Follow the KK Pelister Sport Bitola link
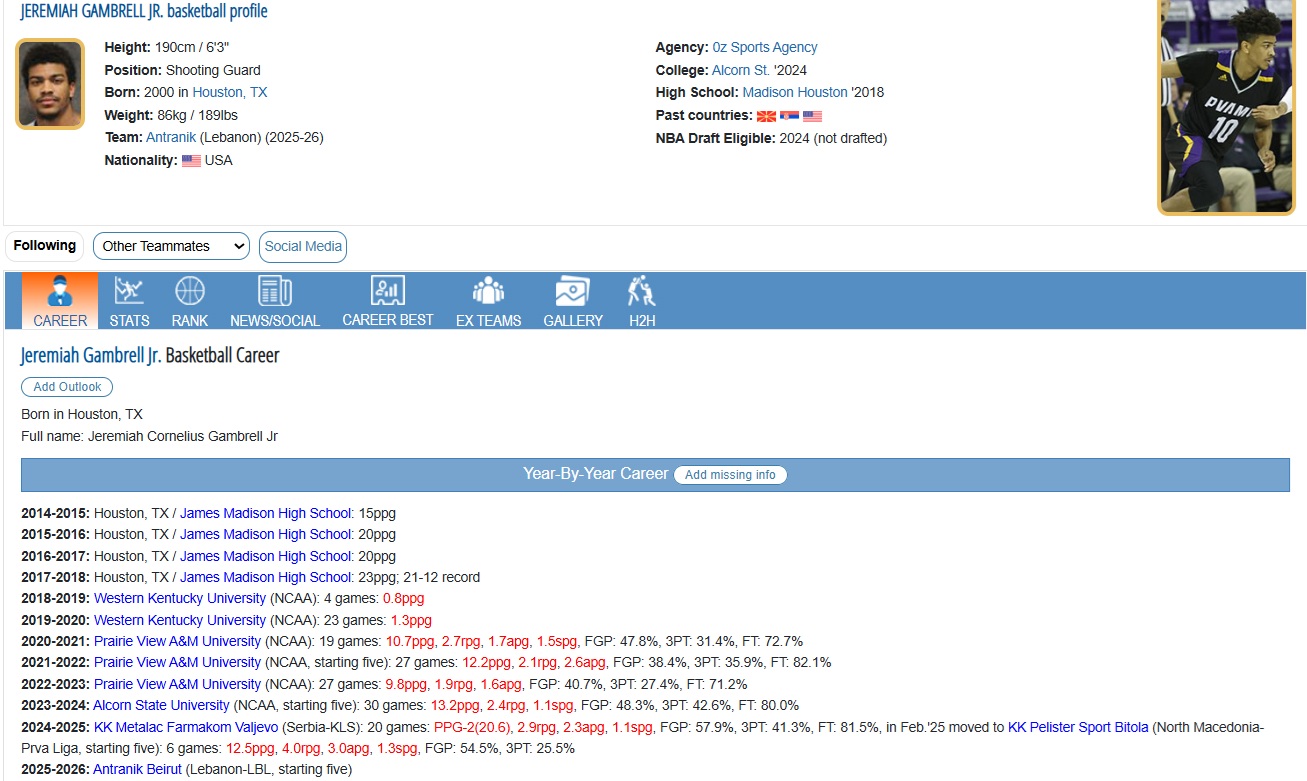1307x781 pixels. click(x=1078, y=727)
